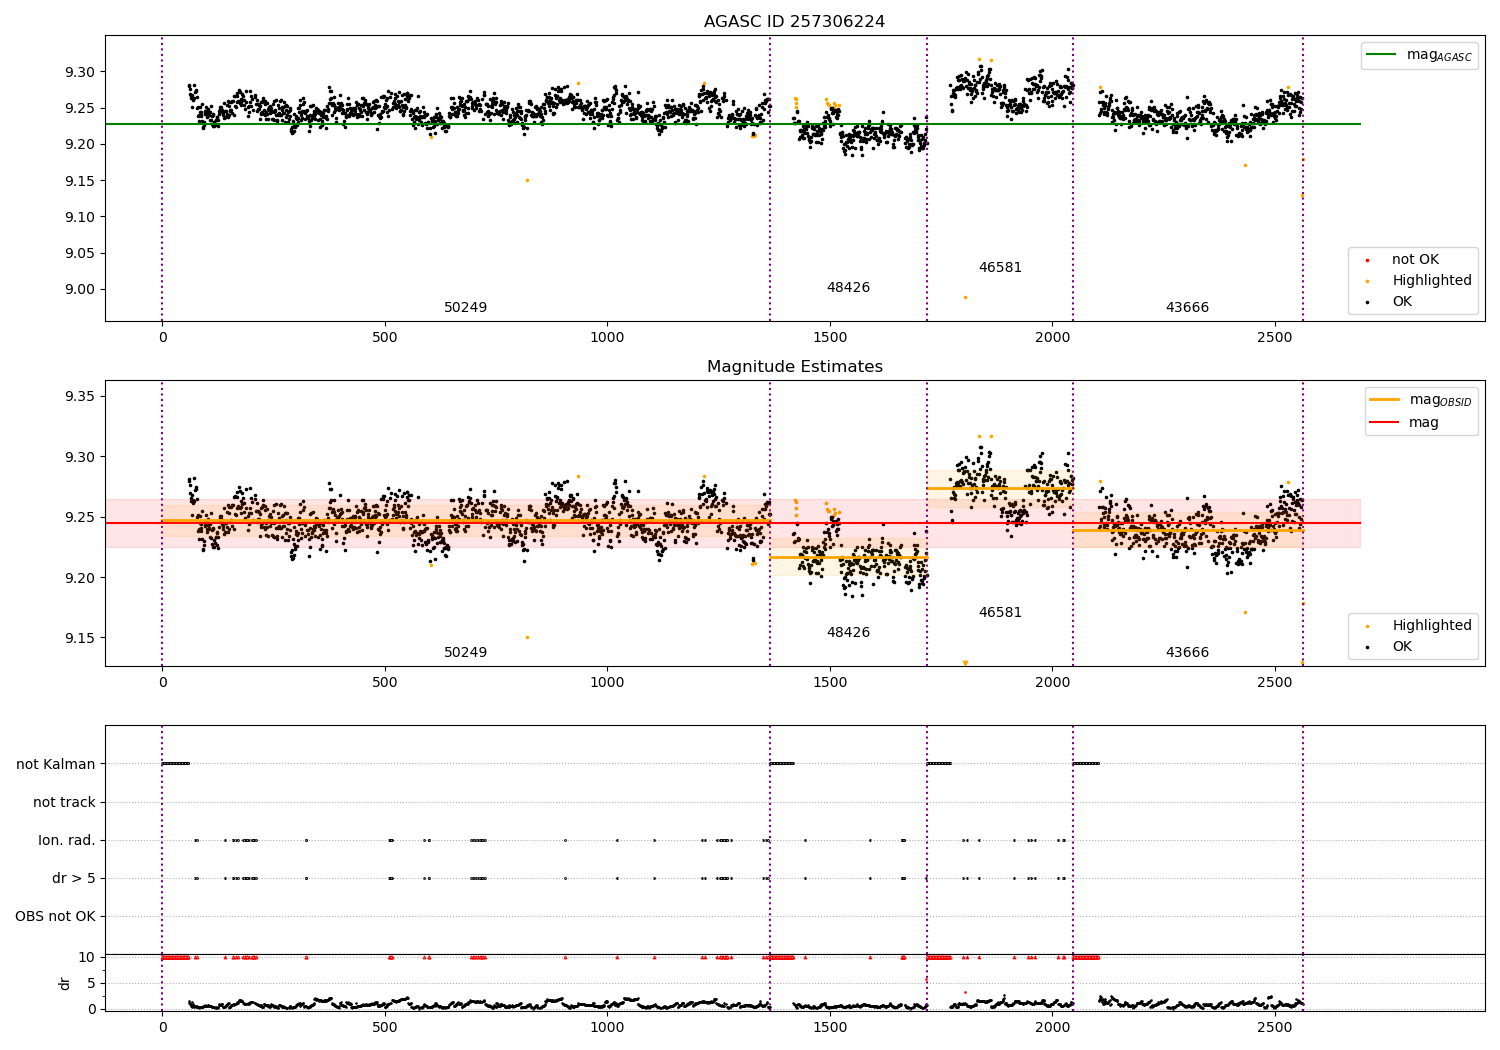The height and width of the screenshot is (1050, 1500).
Task: Click the 'dr > 5' row label
Action: point(74,879)
